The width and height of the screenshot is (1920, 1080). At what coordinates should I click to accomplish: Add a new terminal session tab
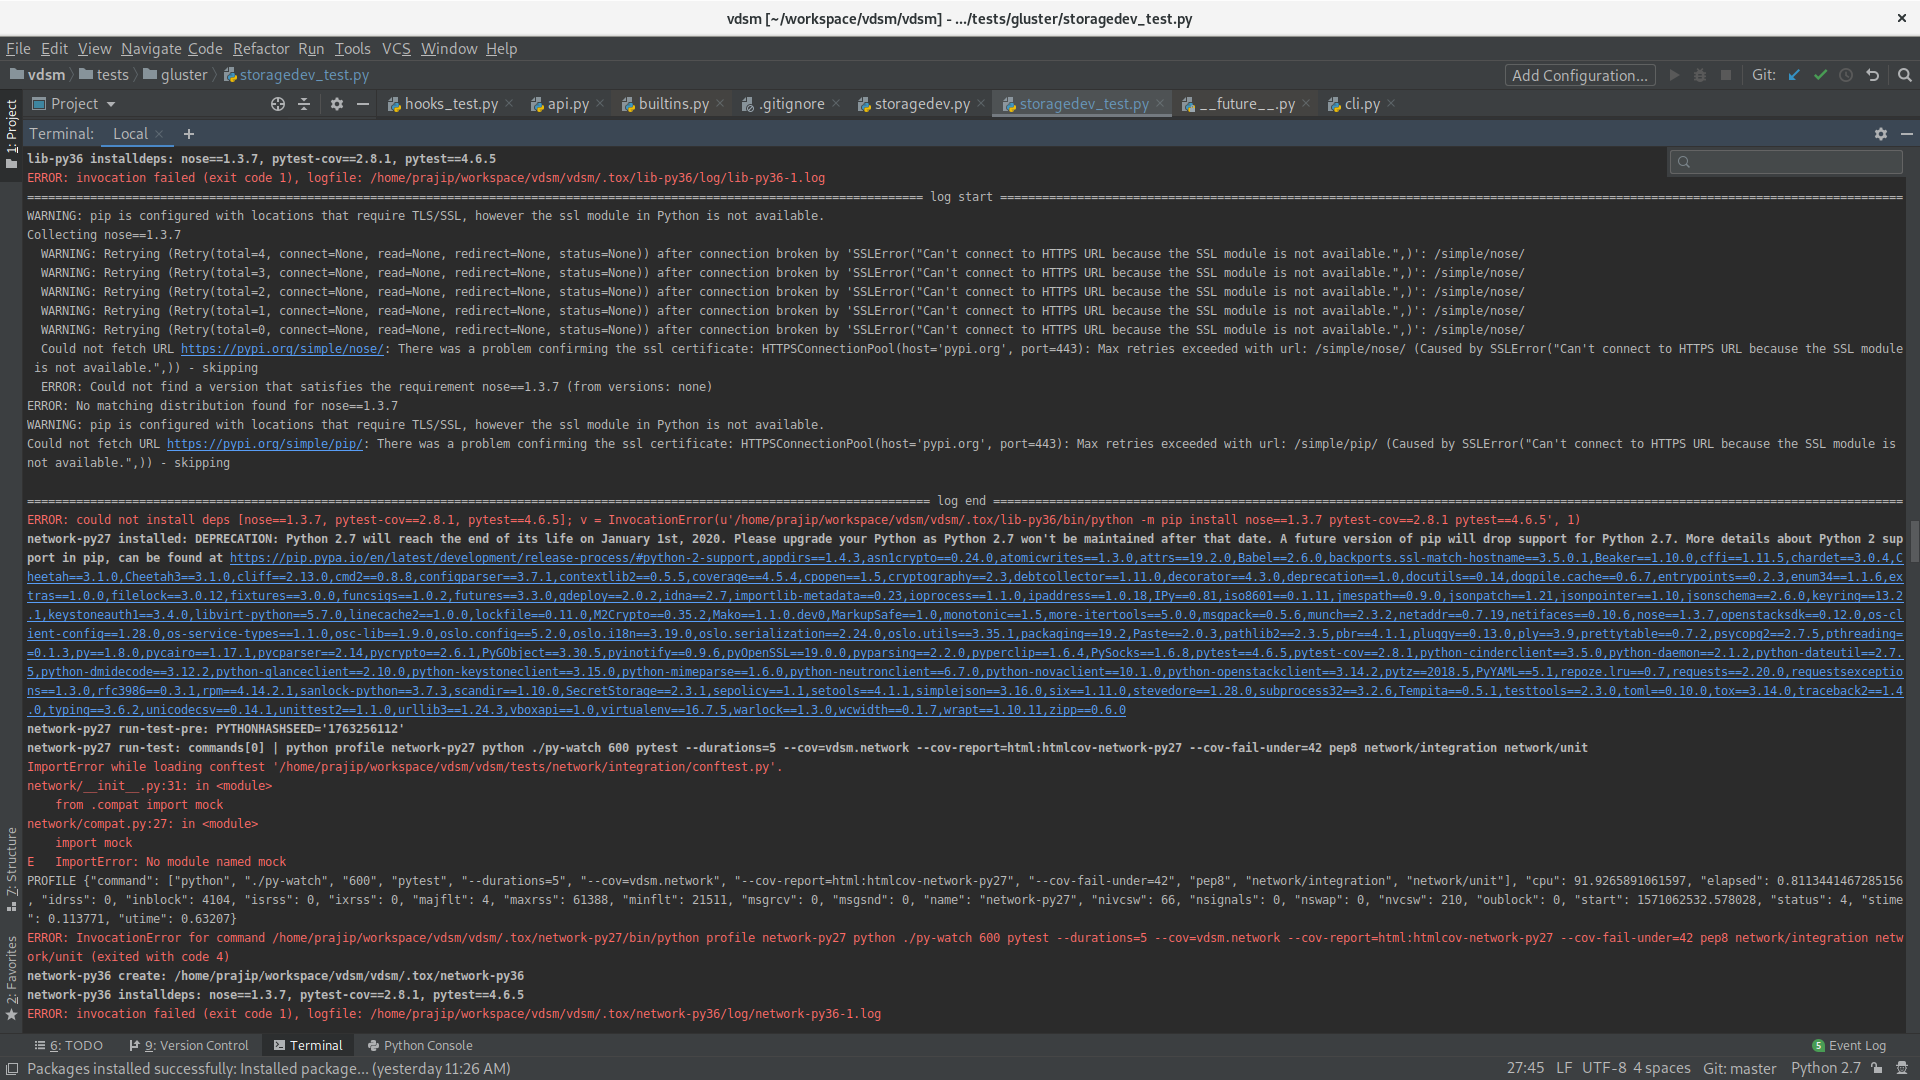[x=188, y=134]
